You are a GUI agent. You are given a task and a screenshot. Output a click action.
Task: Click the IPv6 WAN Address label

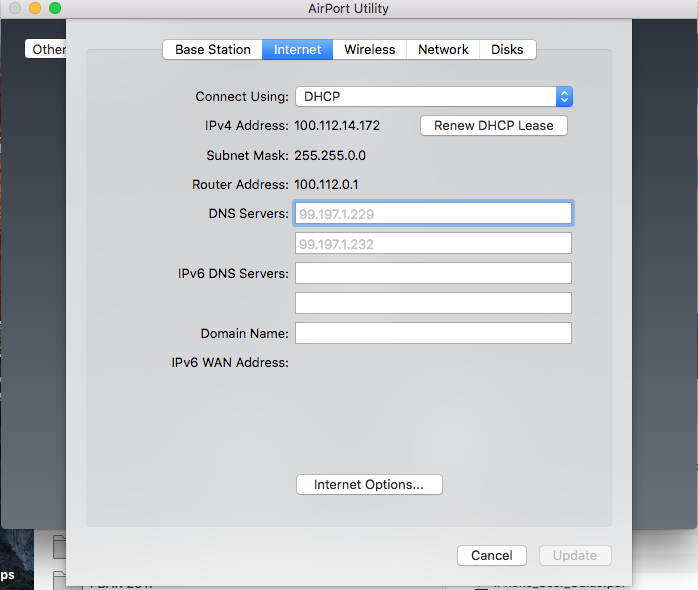coord(230,362)
